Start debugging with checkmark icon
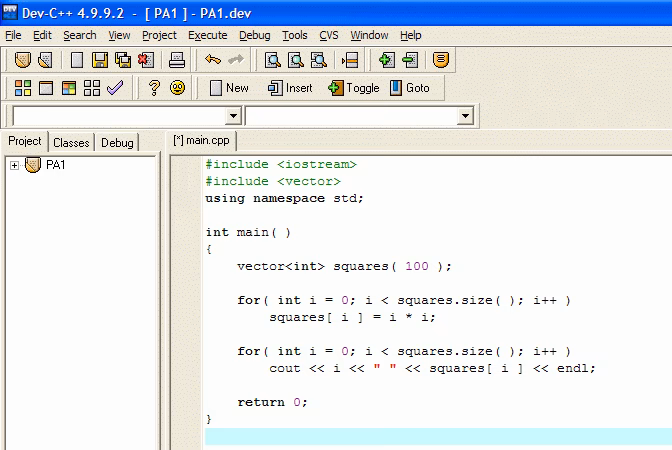 115,87
